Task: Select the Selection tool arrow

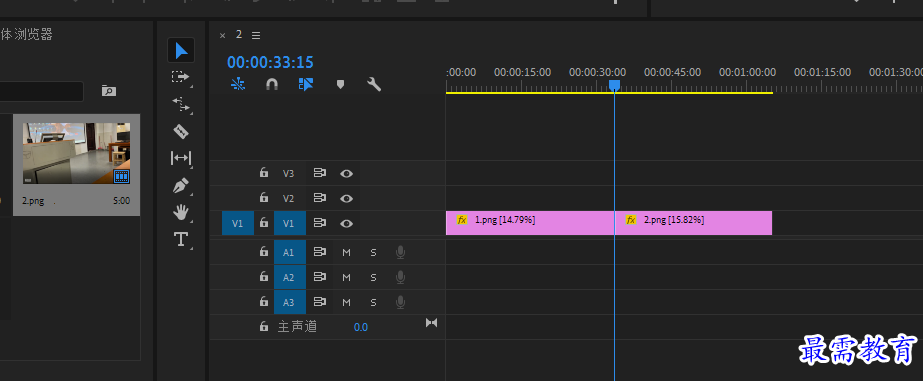Action: [x=181, y=51]
